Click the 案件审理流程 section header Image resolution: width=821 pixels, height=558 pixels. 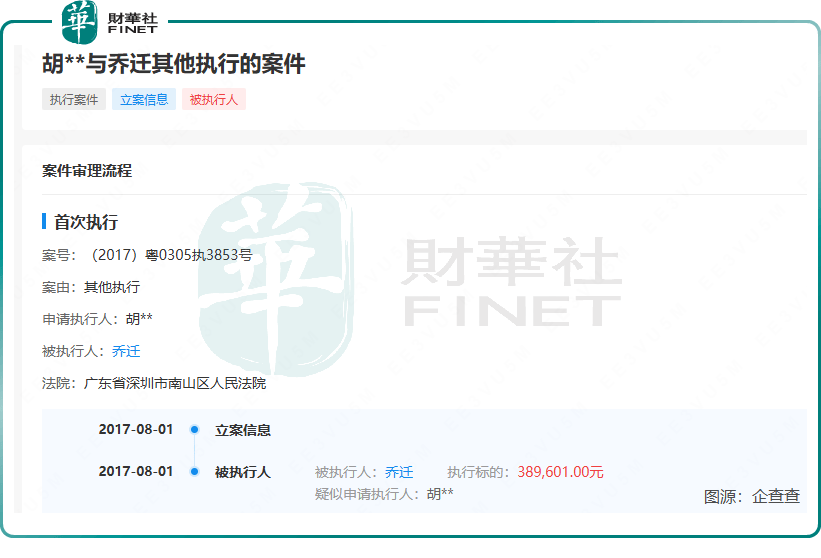pyautogui.click(x=87, y=171)
